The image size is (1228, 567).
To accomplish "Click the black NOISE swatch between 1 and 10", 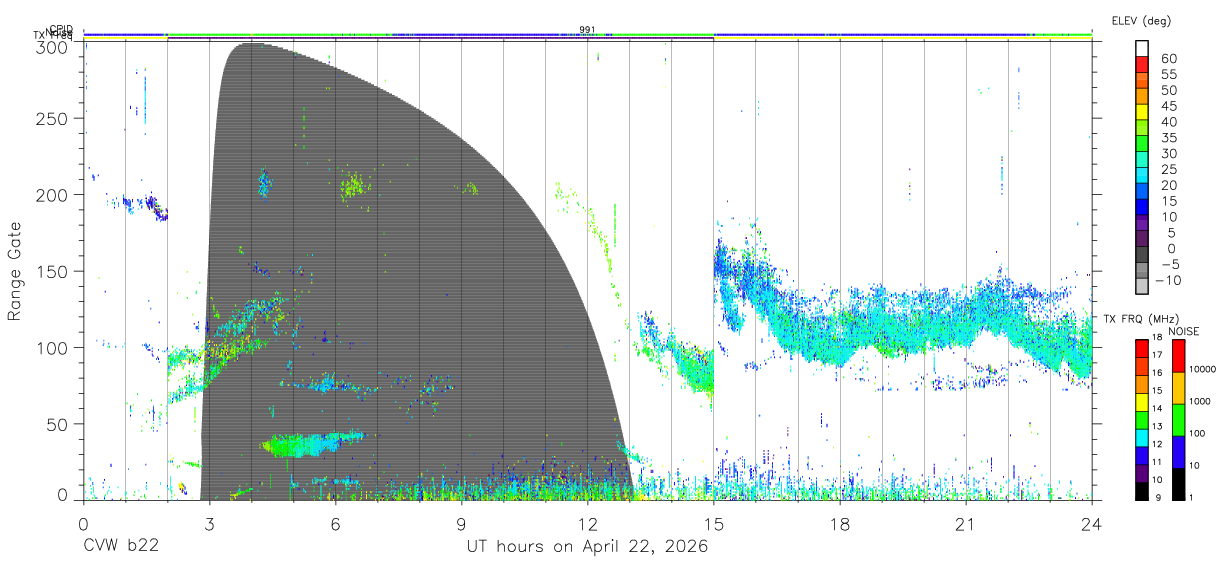I will 1179,482.
